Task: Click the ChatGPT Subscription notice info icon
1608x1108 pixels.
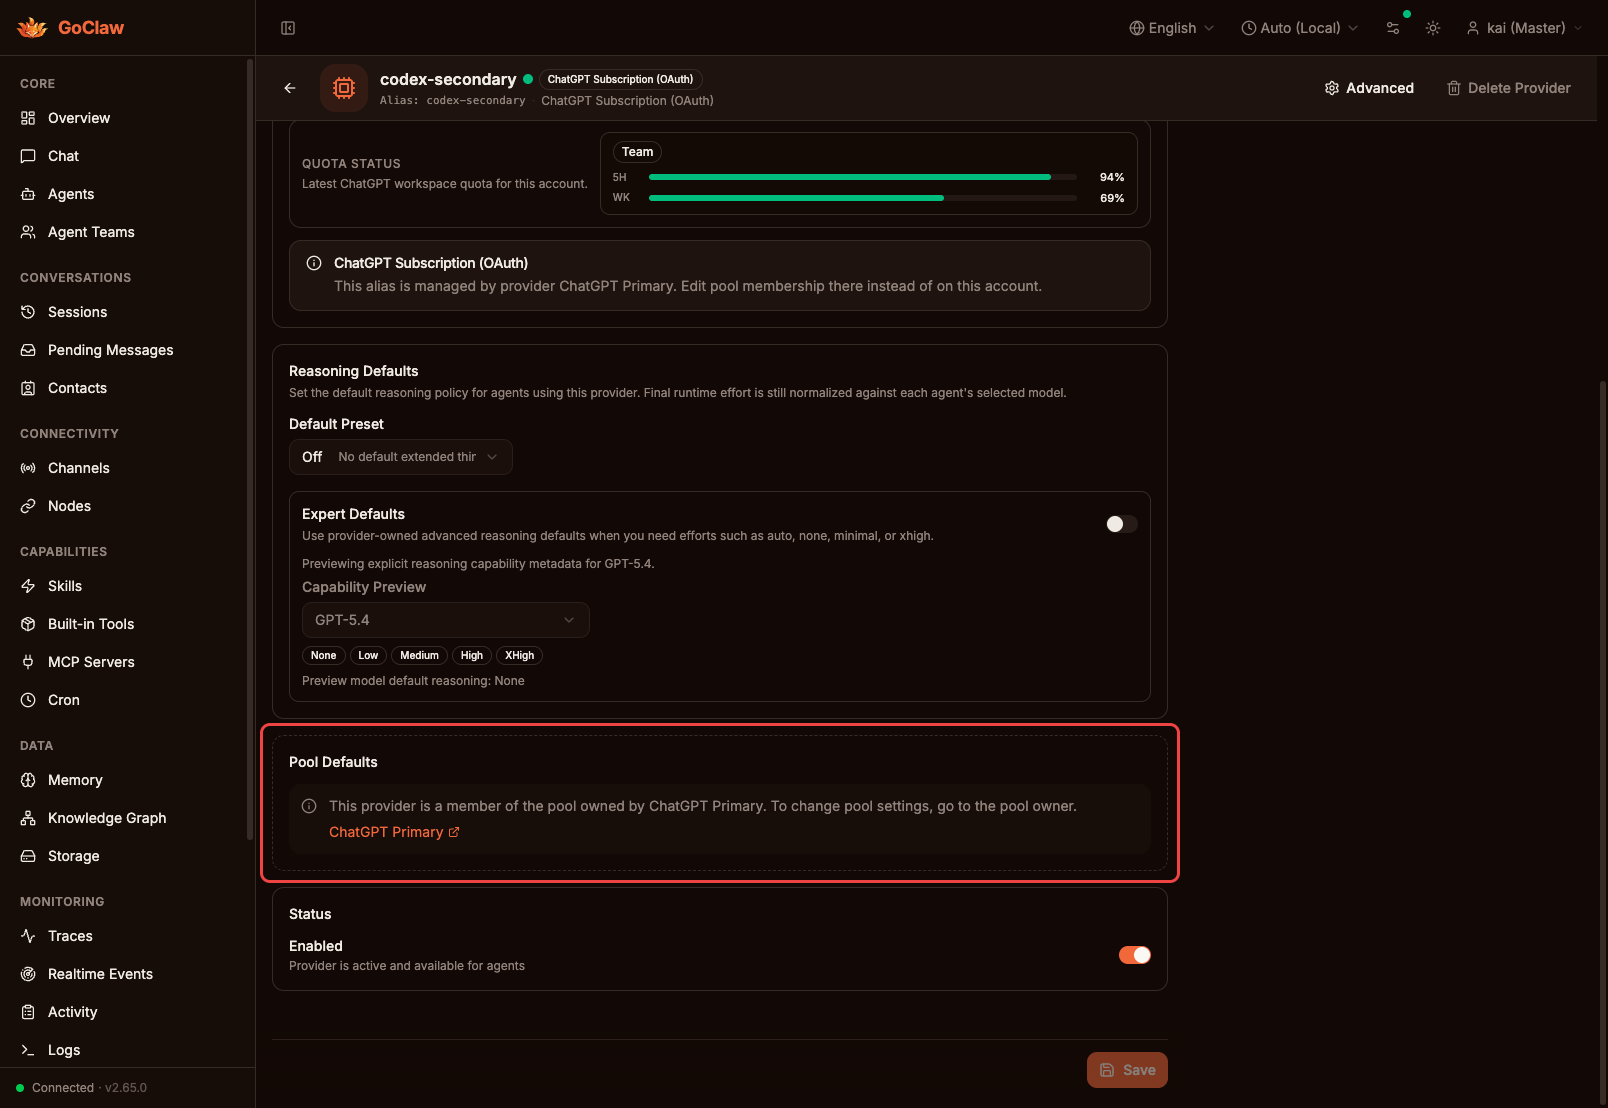Action: pos(314,263)
